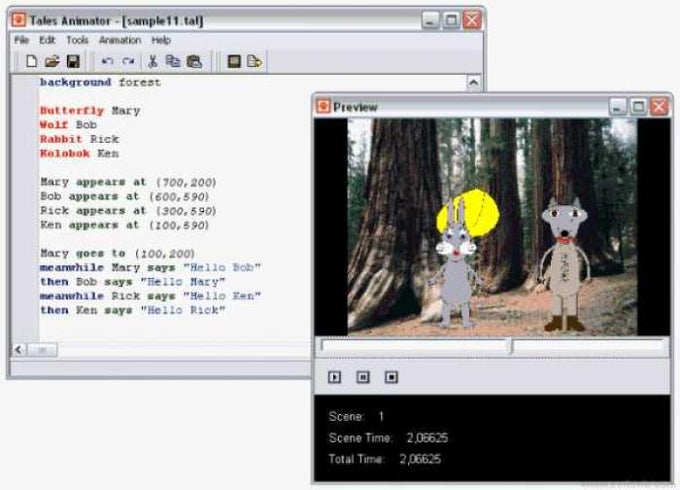Open the Animation menu
The height and width of the screenshot is (490, 680).
(x=120, y=40)
